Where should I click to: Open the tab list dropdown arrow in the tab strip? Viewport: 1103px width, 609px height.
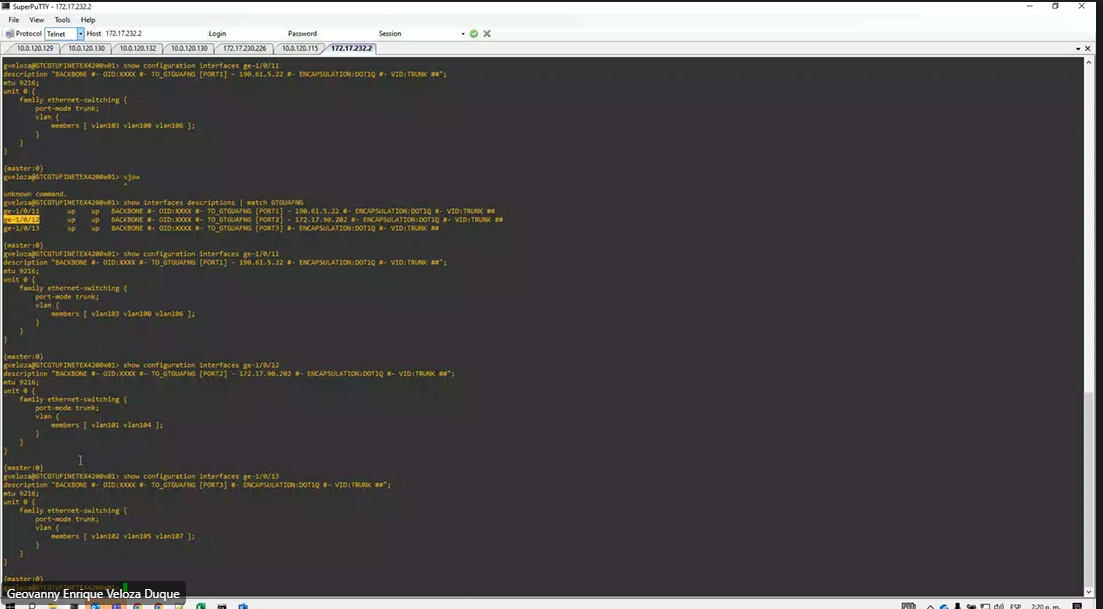click(x=1077, y=48)
